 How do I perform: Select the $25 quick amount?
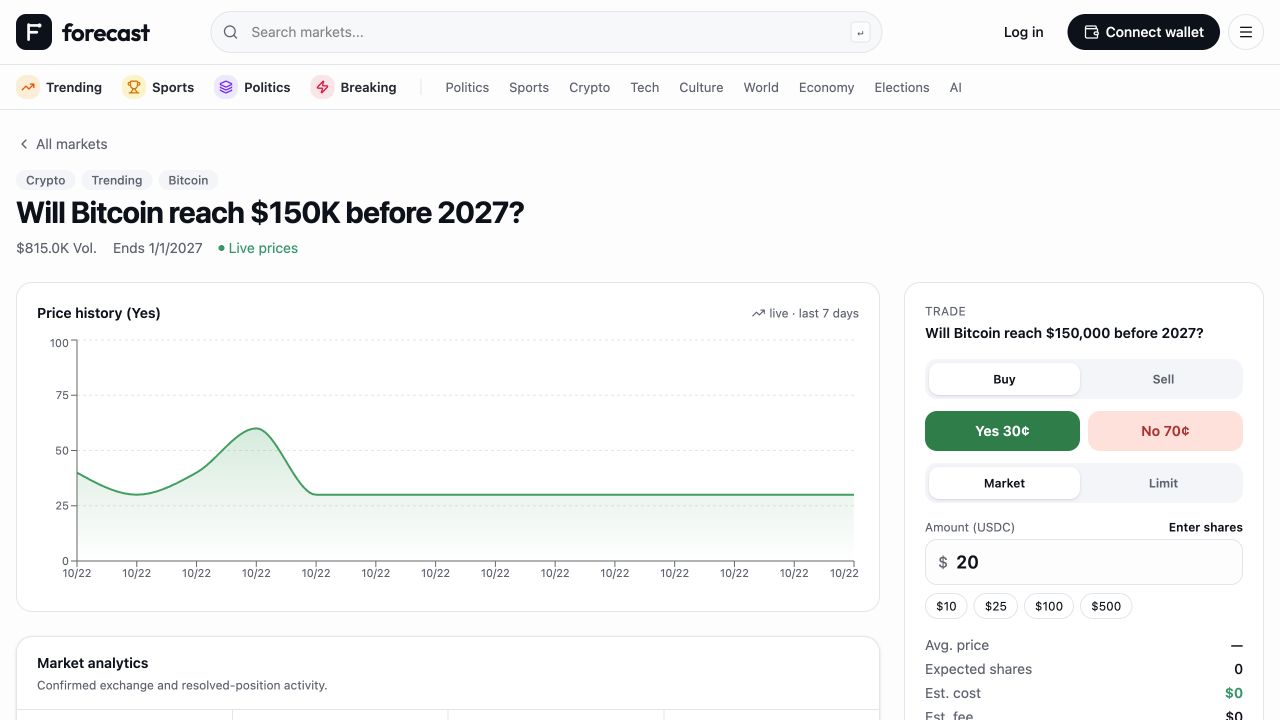pyautogui.click(x=996, y=606)
